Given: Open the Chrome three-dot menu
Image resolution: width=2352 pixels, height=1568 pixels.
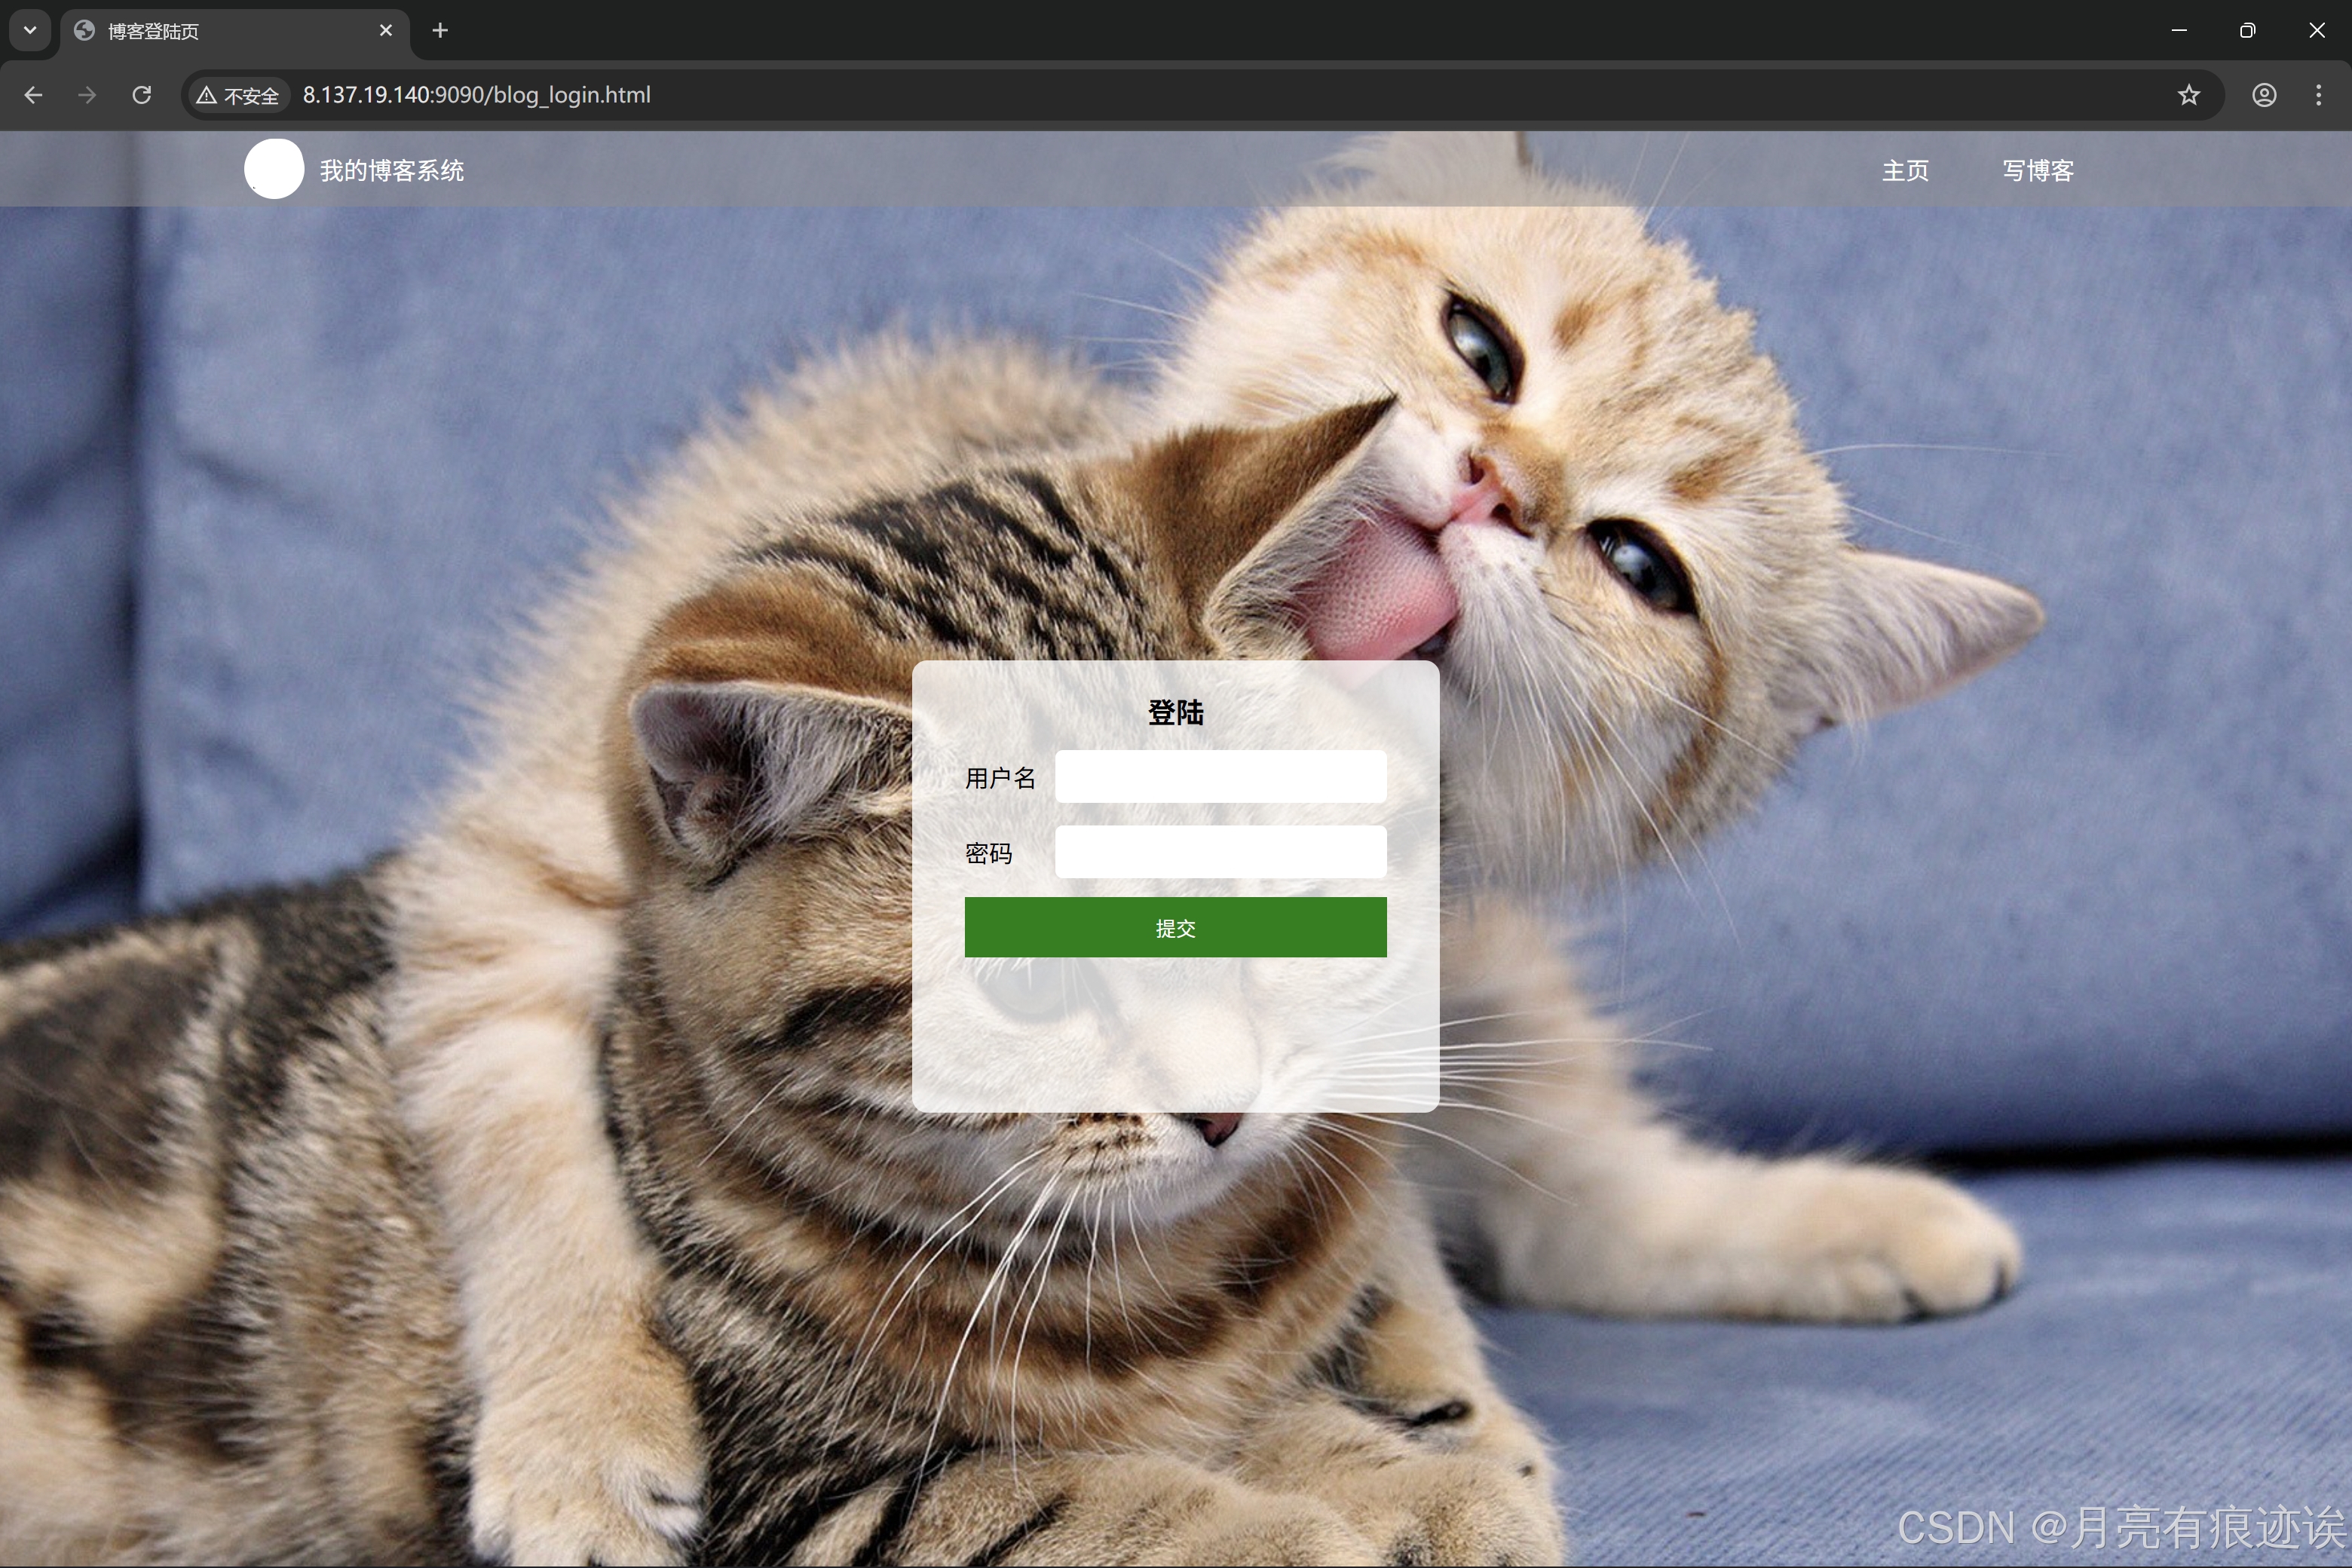Looking at the screenshot, I should [2319, 95].
